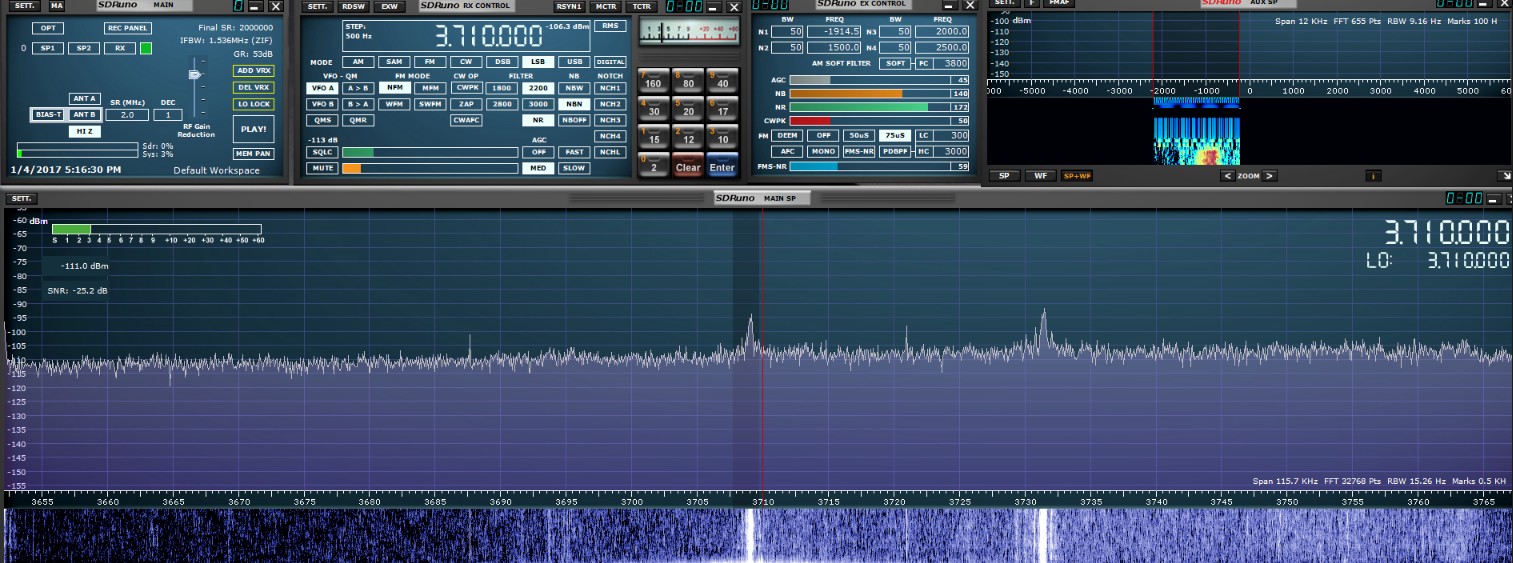Toggle LSB demodulation mode
This screenshot has width=1513, height=563.
[x=537, y=62]
